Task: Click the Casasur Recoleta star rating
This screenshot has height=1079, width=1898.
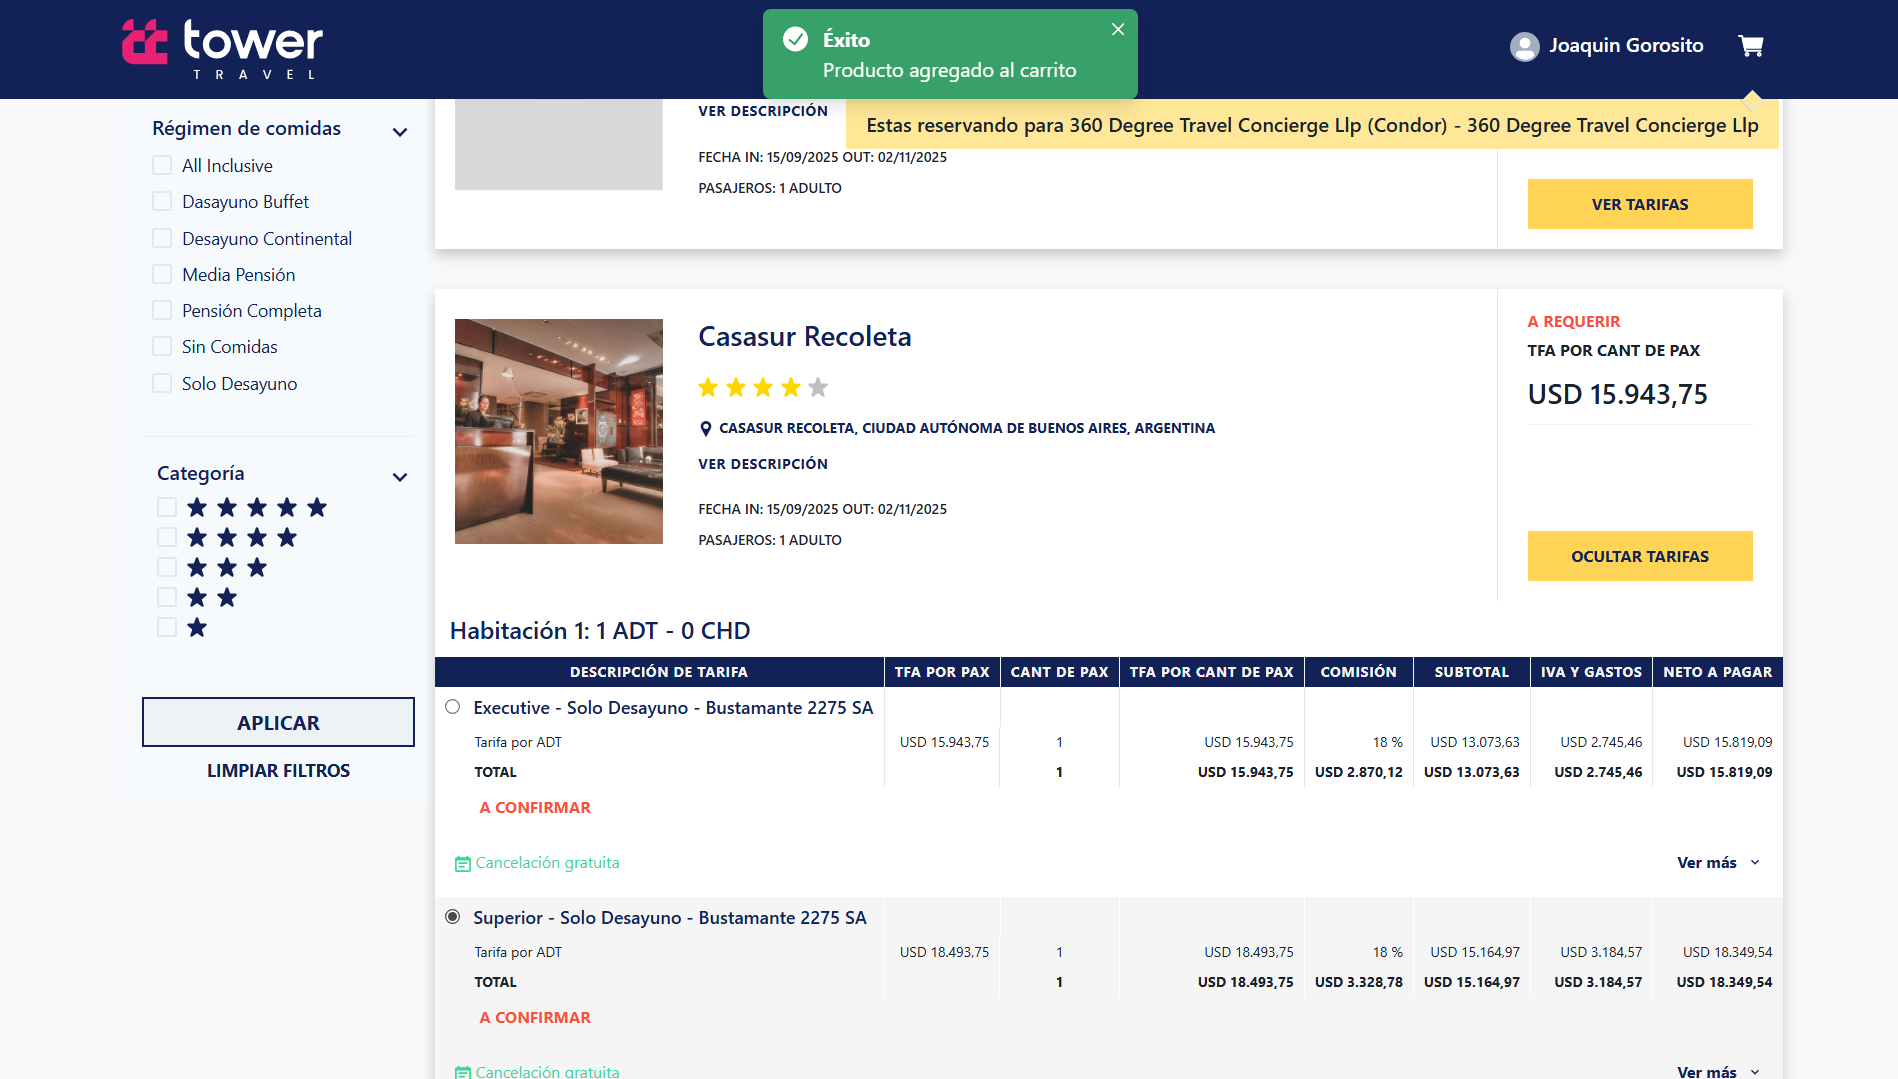Action: 763,388
